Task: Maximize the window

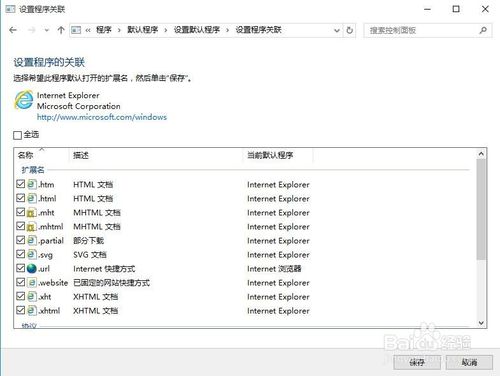Action: [x=456, y=9]
